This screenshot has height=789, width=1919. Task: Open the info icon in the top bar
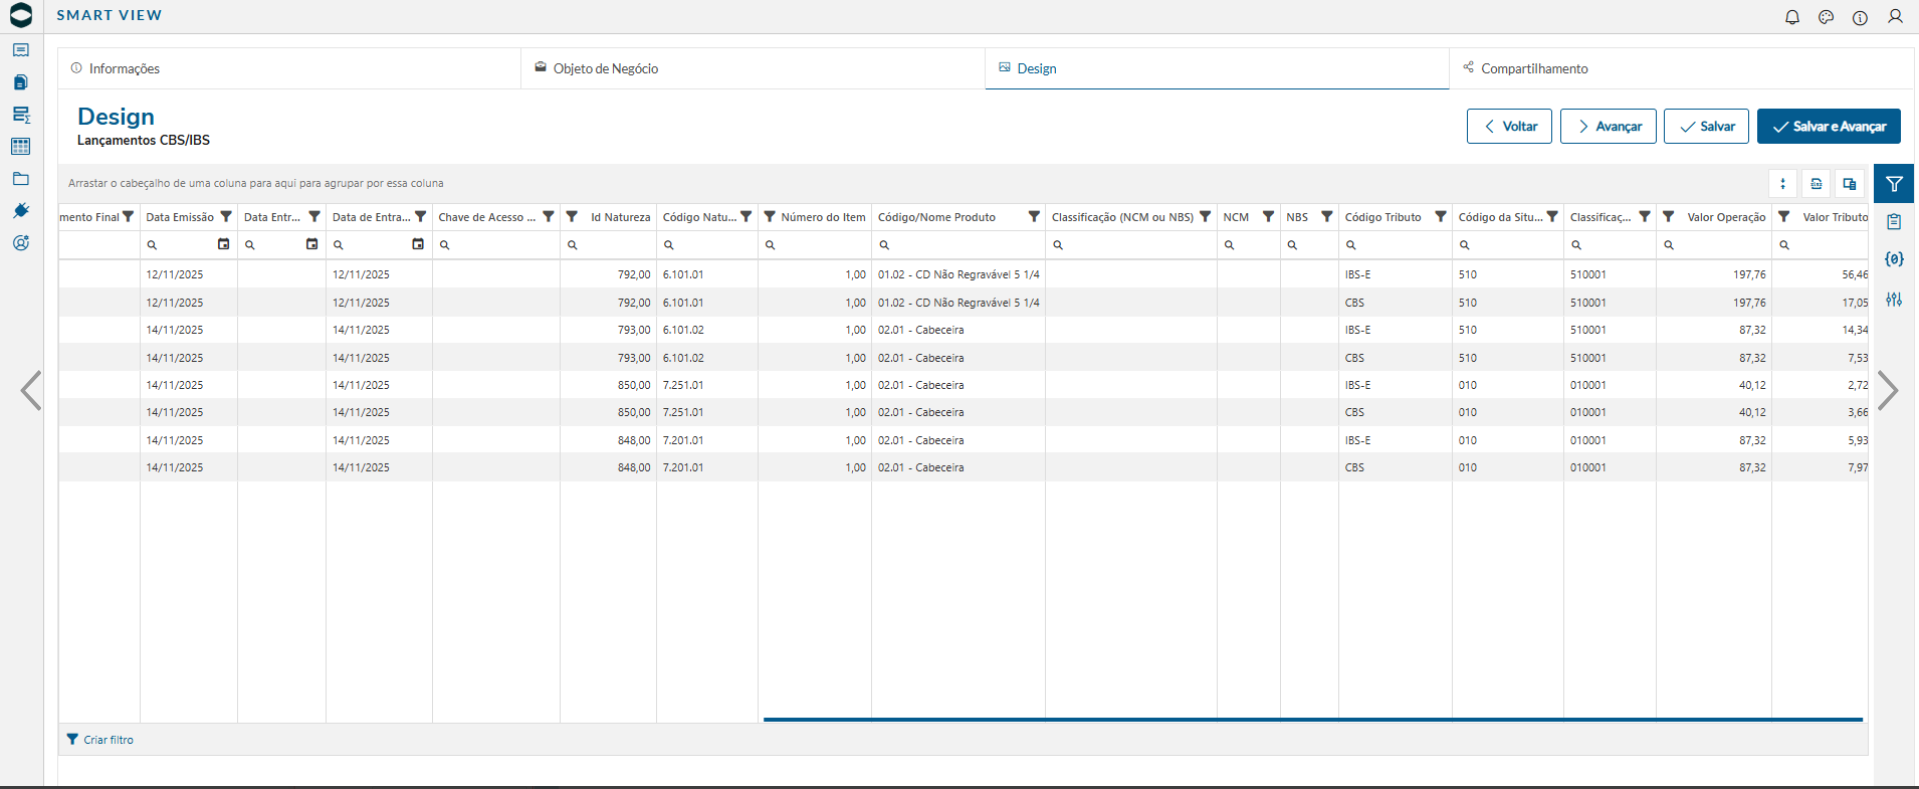click(x=1860, y=17)
